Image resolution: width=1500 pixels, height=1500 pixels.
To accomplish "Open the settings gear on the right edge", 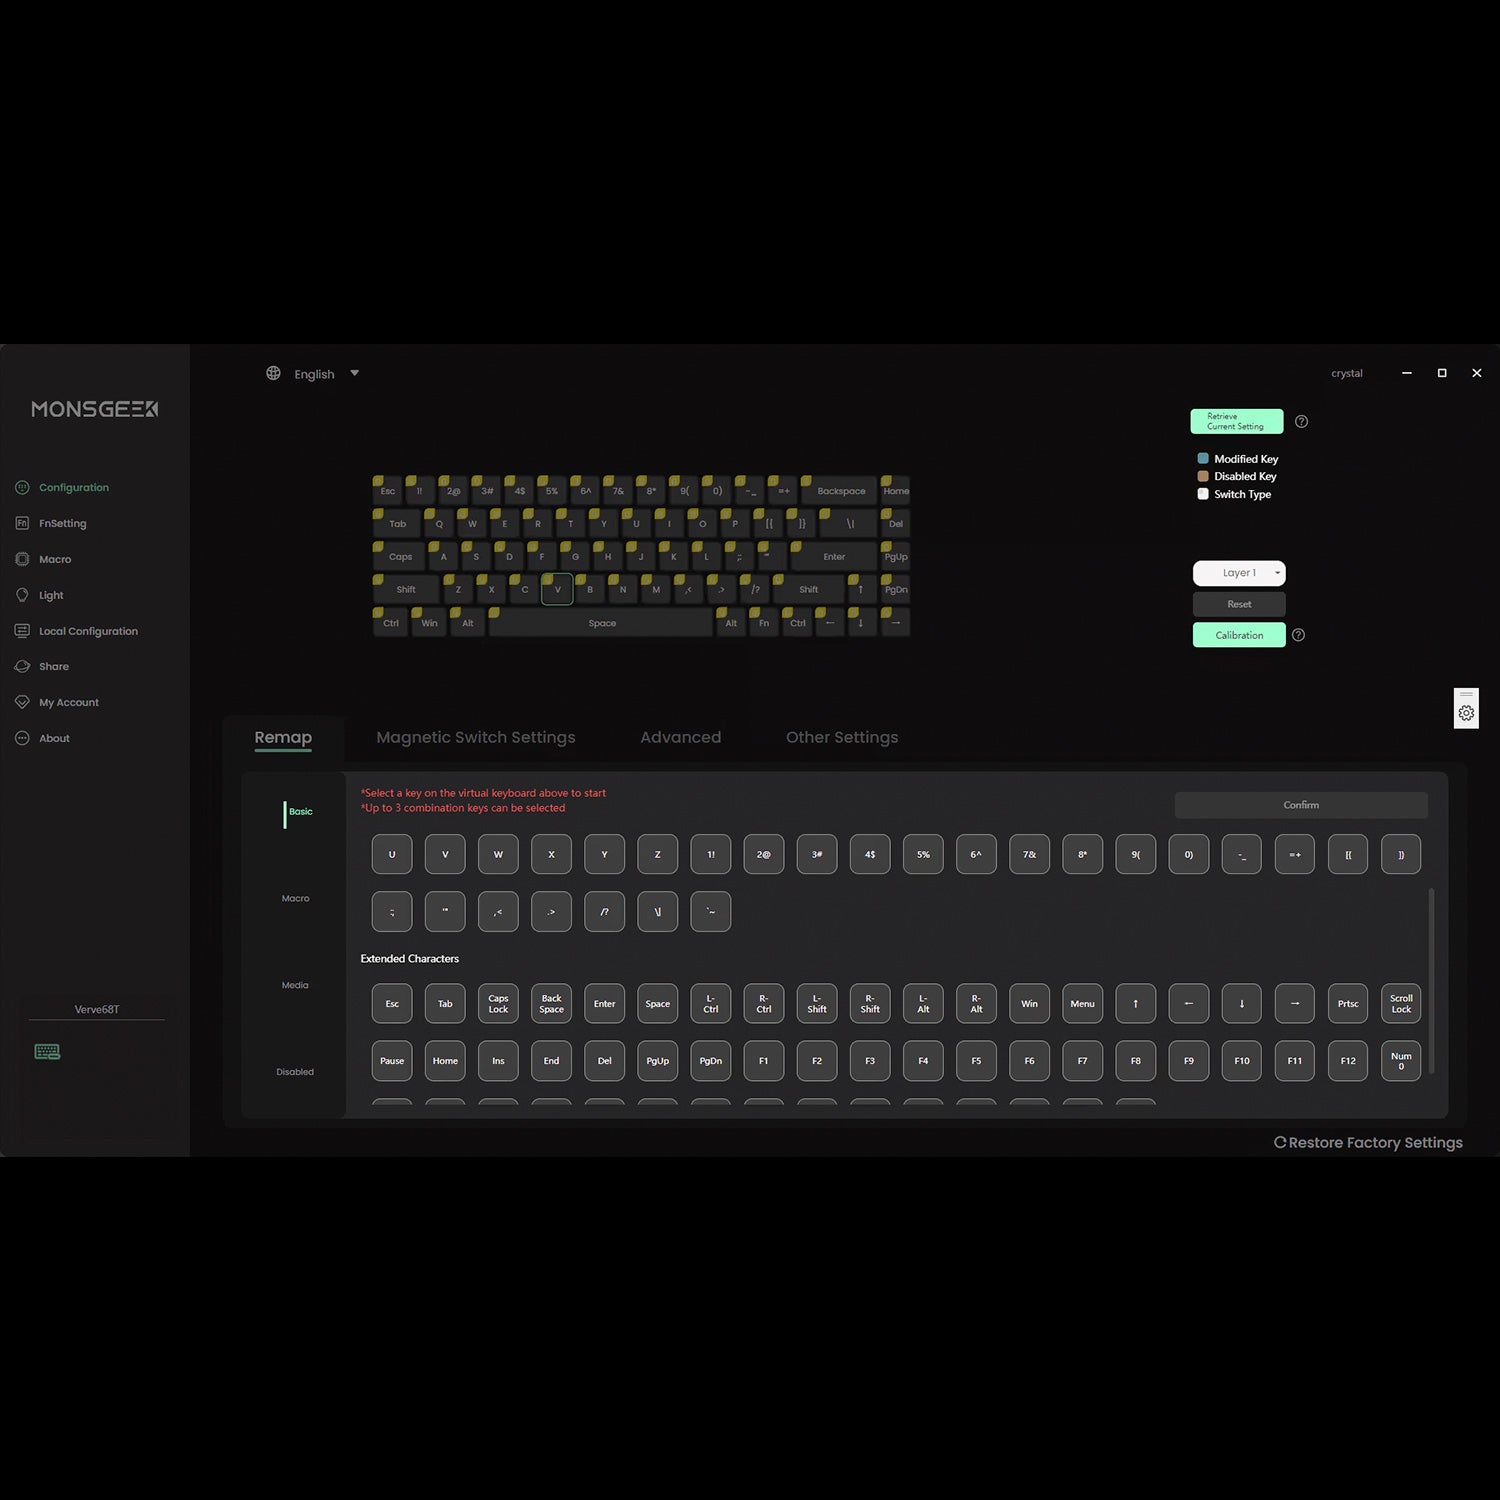I will coord(1466,710).
